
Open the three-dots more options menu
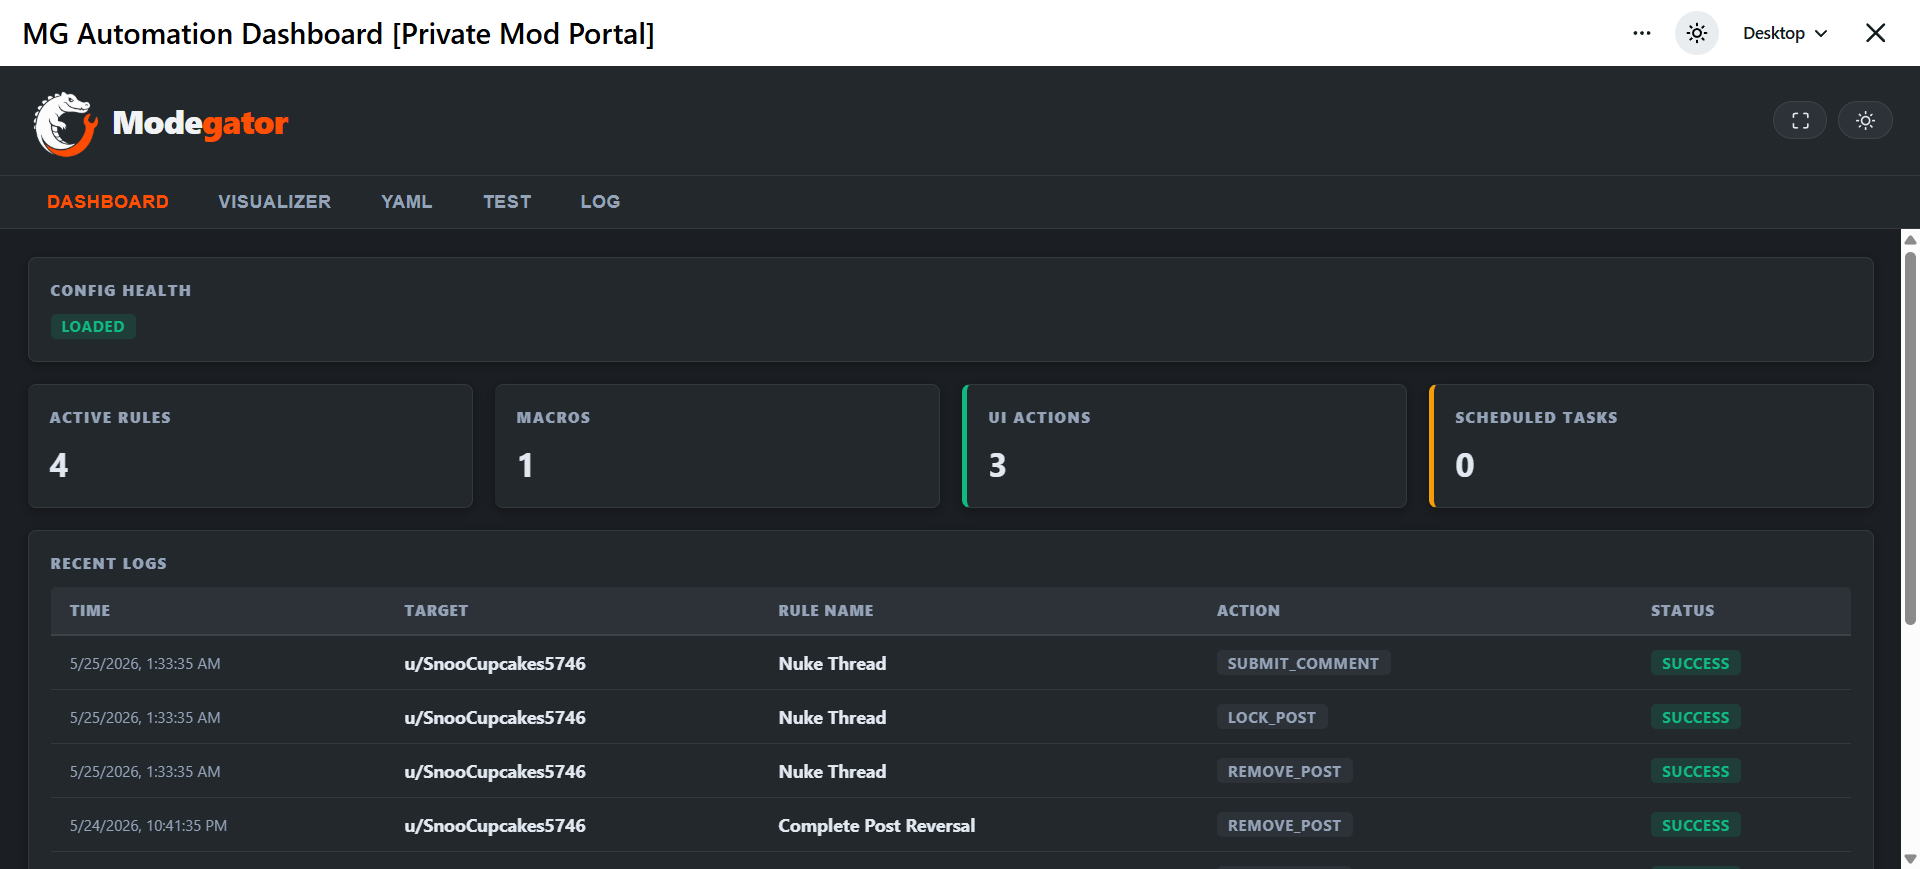point(1642,33)
